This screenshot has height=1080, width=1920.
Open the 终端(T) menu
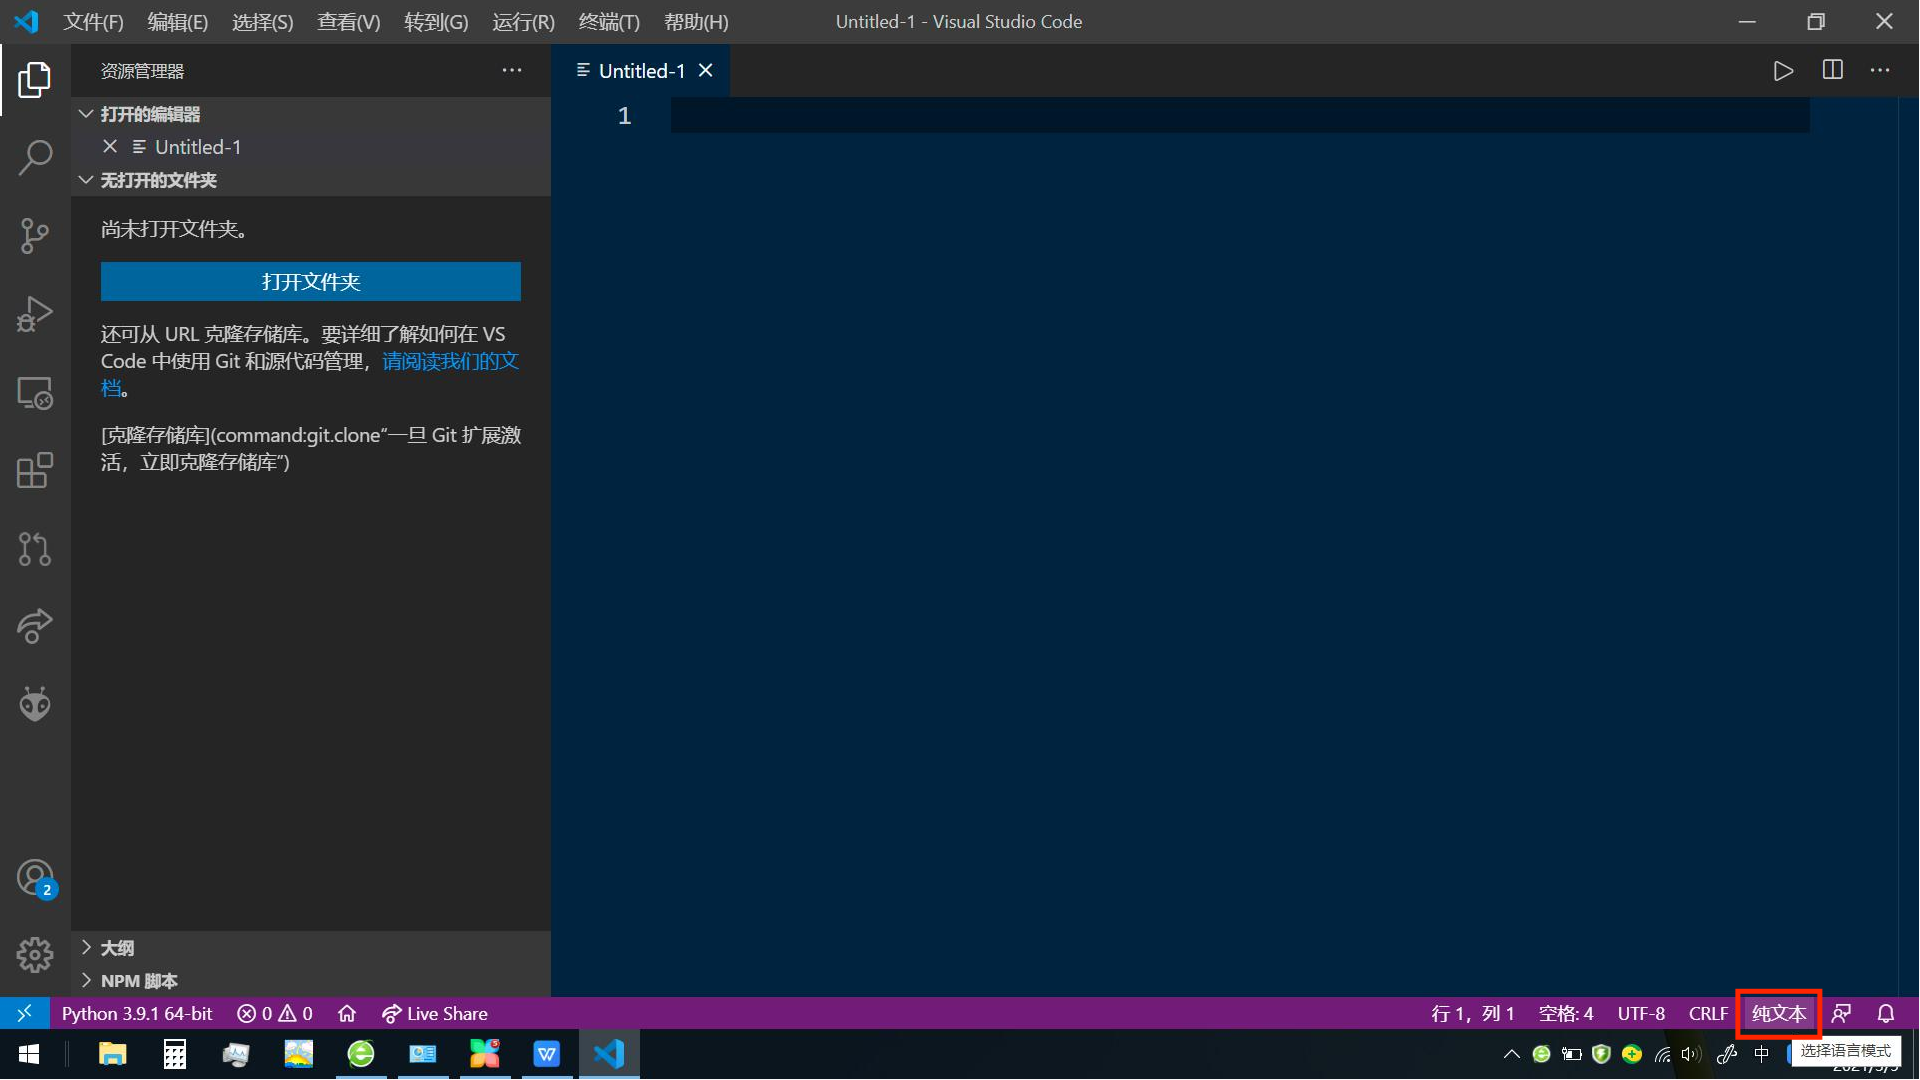click(x=608, y=22)
